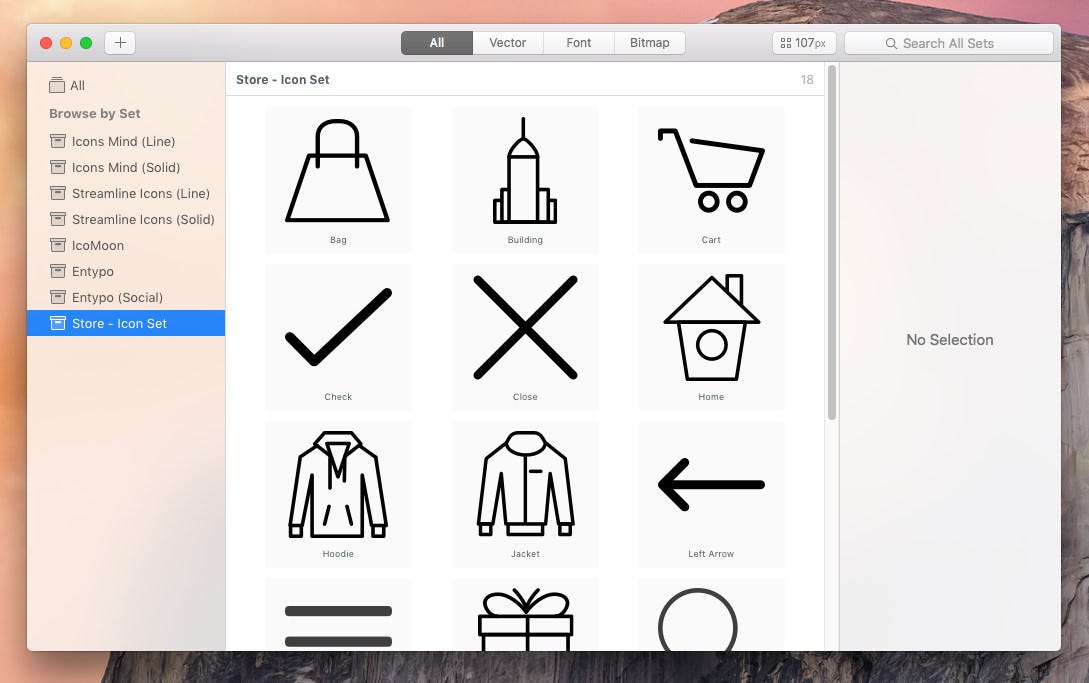Click box icon beside IcoMoon
The image size is (1089, 683).
pyautogui.click(x=58, y=245)
